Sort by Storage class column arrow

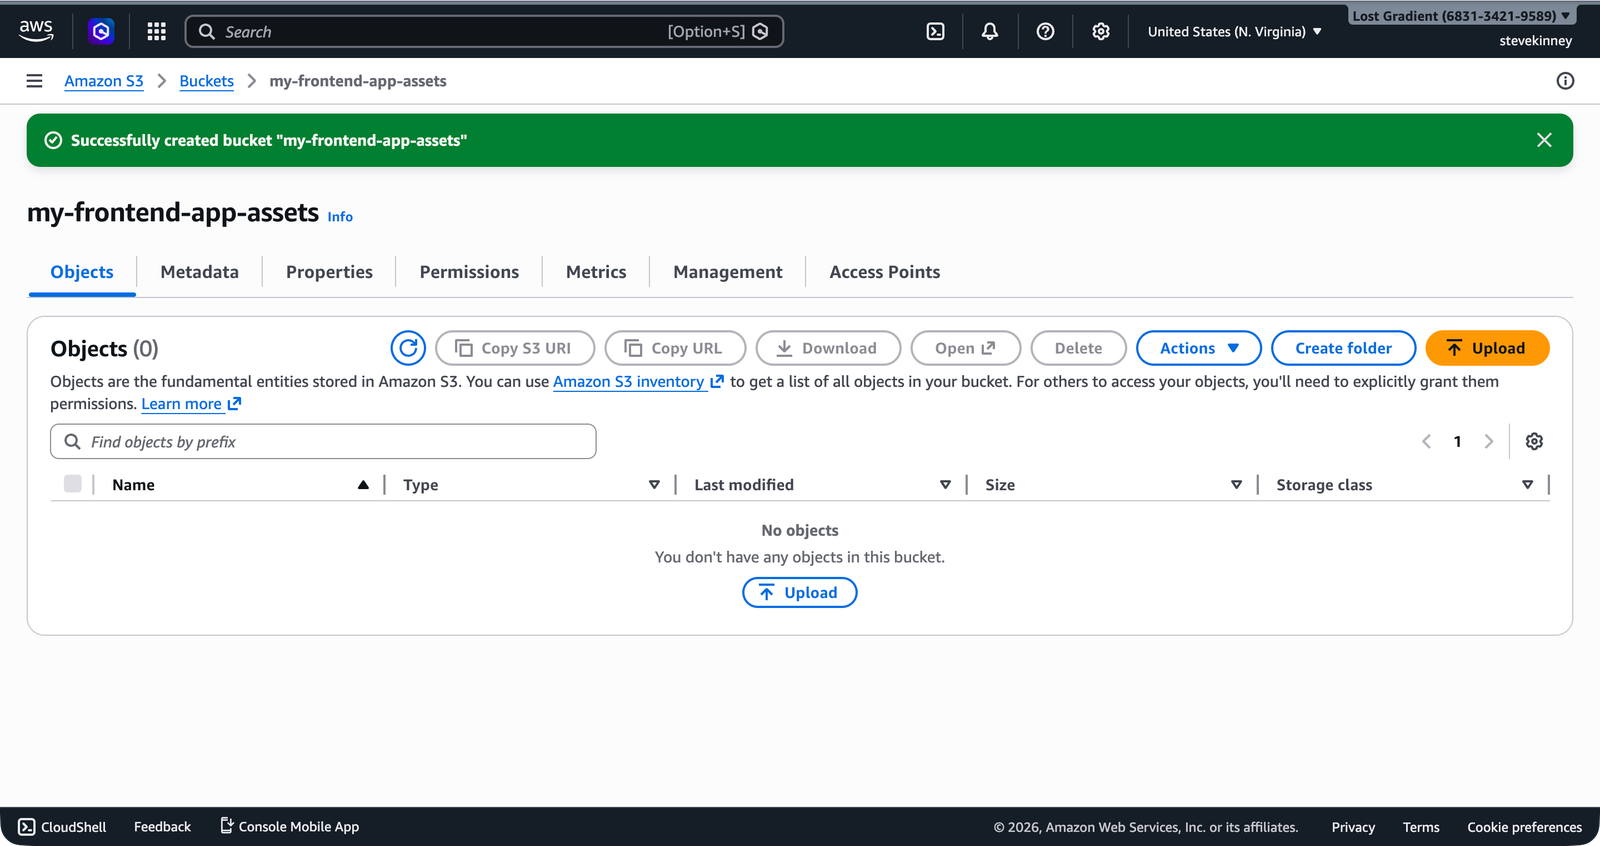coord(1527,485)
